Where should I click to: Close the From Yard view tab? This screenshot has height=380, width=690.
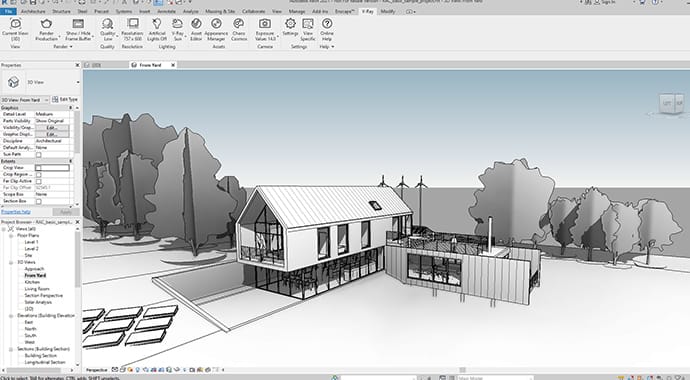coord(173,65)
